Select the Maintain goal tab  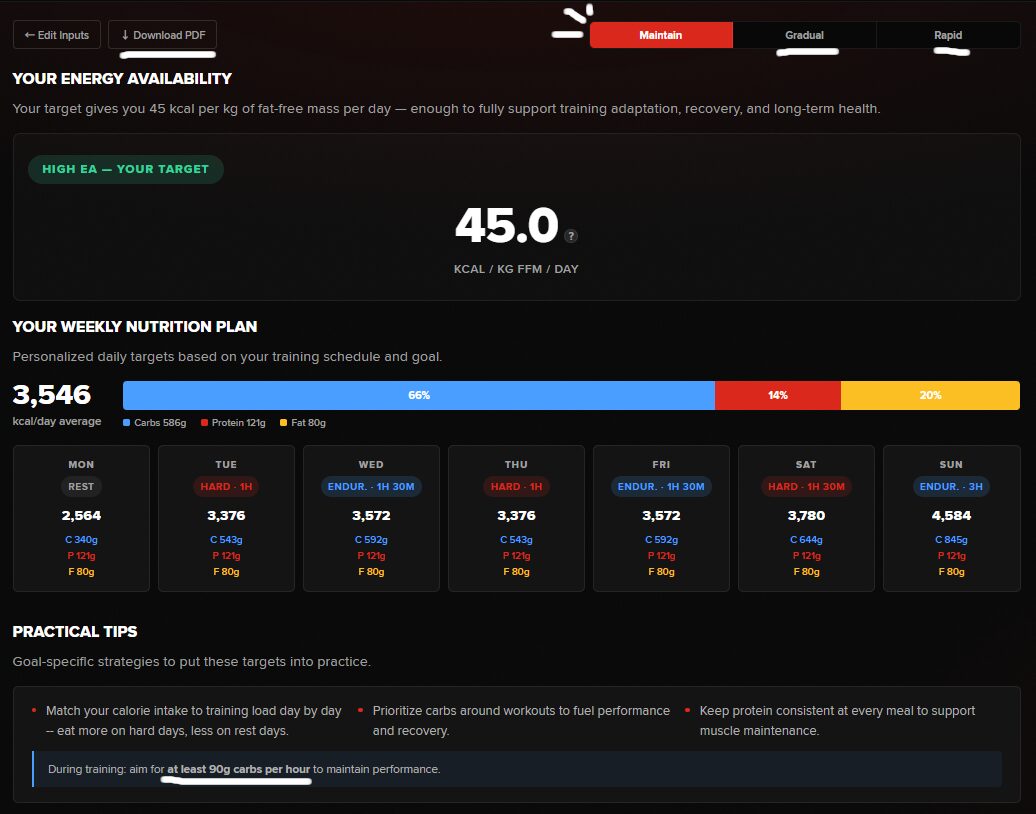[x=661, y=35]
